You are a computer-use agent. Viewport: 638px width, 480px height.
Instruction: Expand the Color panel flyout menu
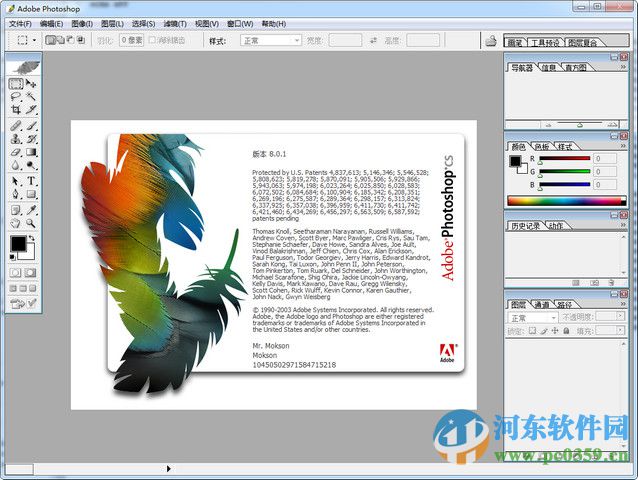(623, 146)
